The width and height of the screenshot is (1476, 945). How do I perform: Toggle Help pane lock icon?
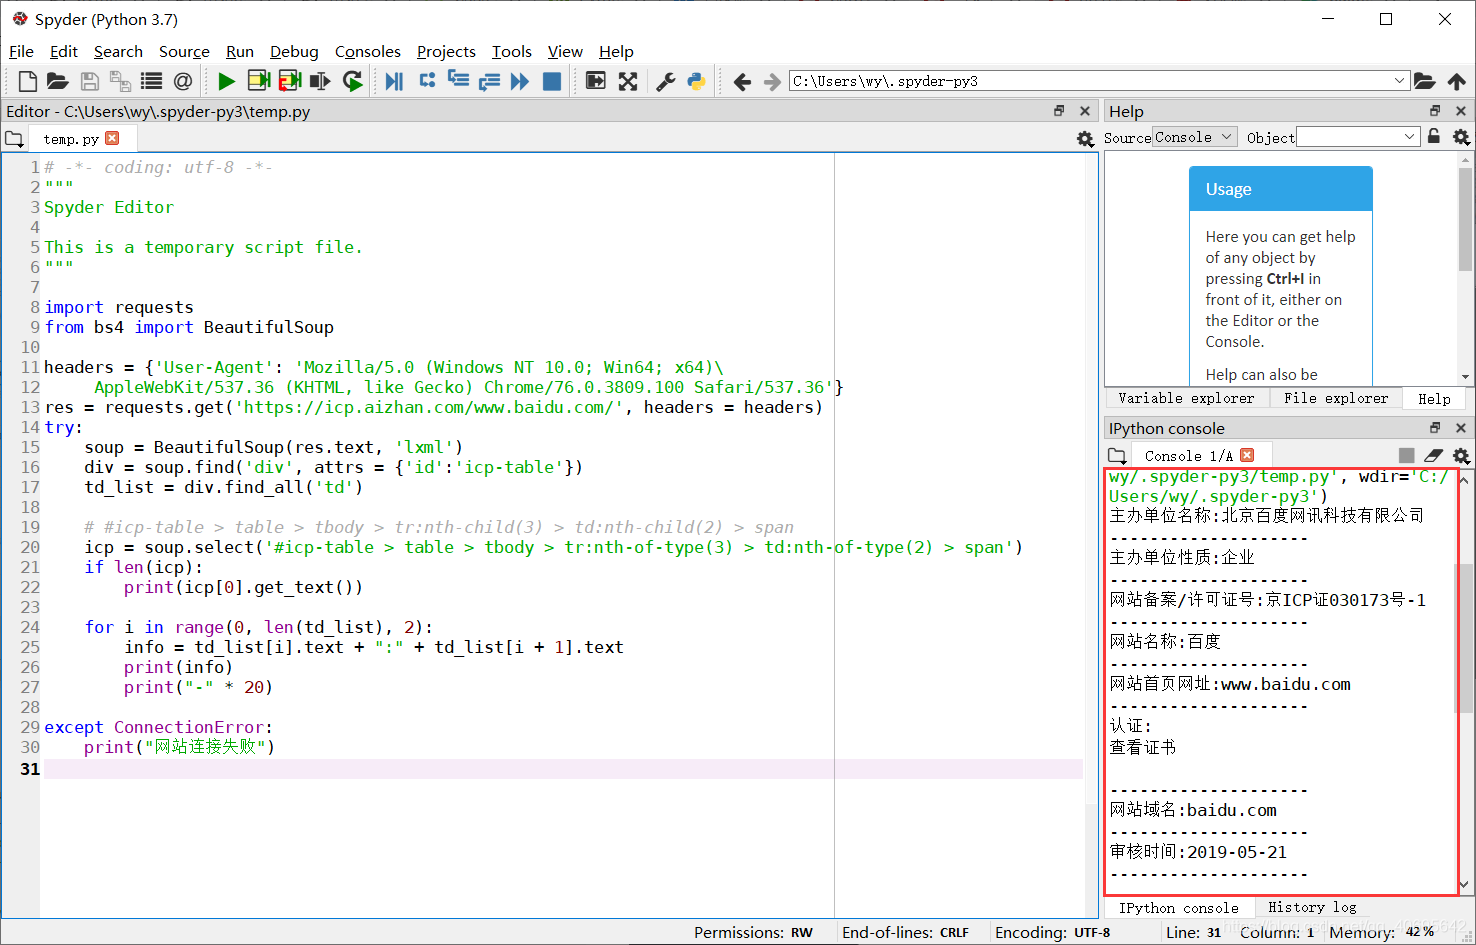point(1434,136)
